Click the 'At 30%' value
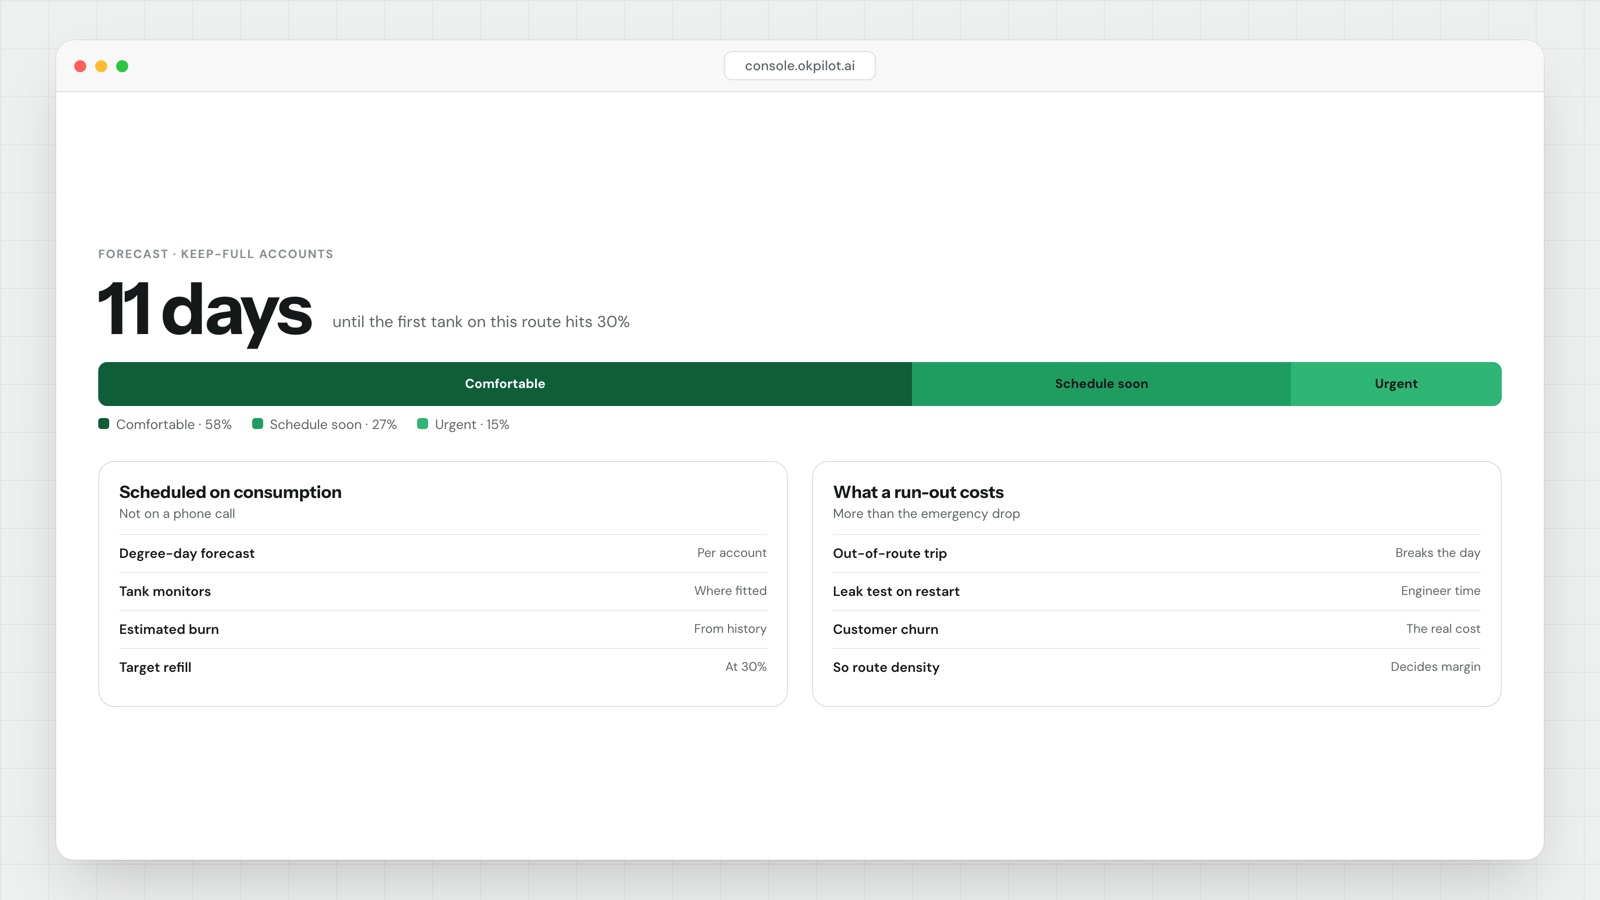This screenshot has height=900, width=1600. point(746,667)
